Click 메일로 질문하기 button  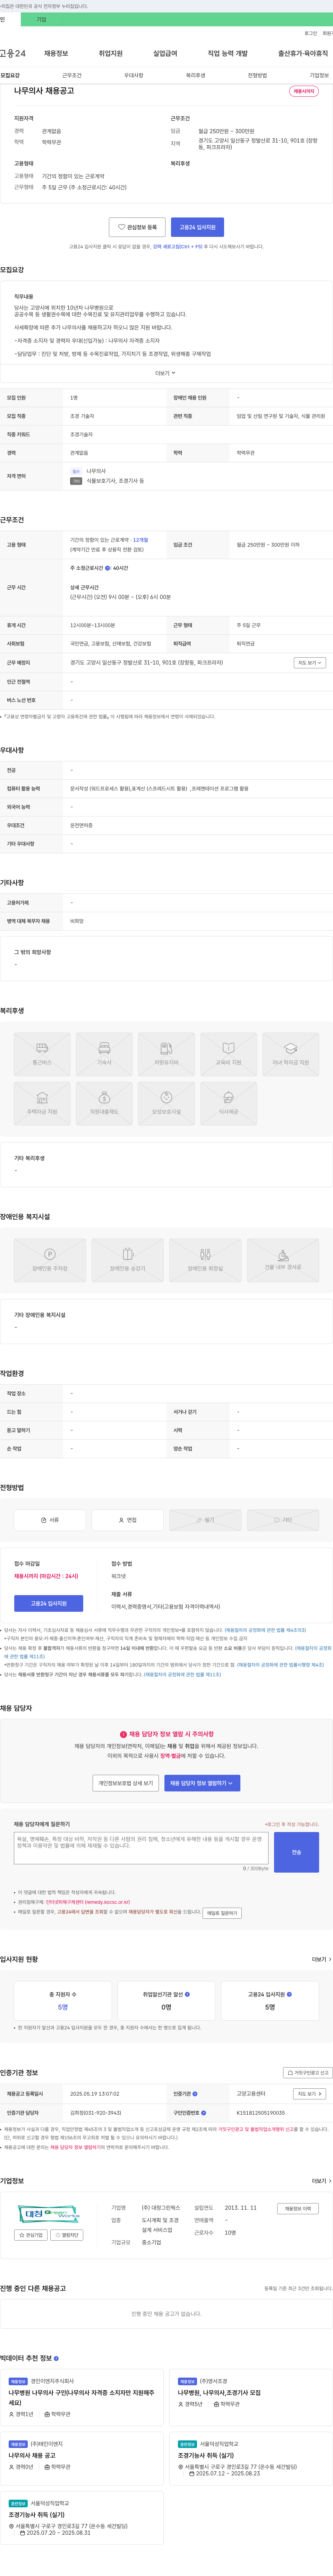(222, 1912)
